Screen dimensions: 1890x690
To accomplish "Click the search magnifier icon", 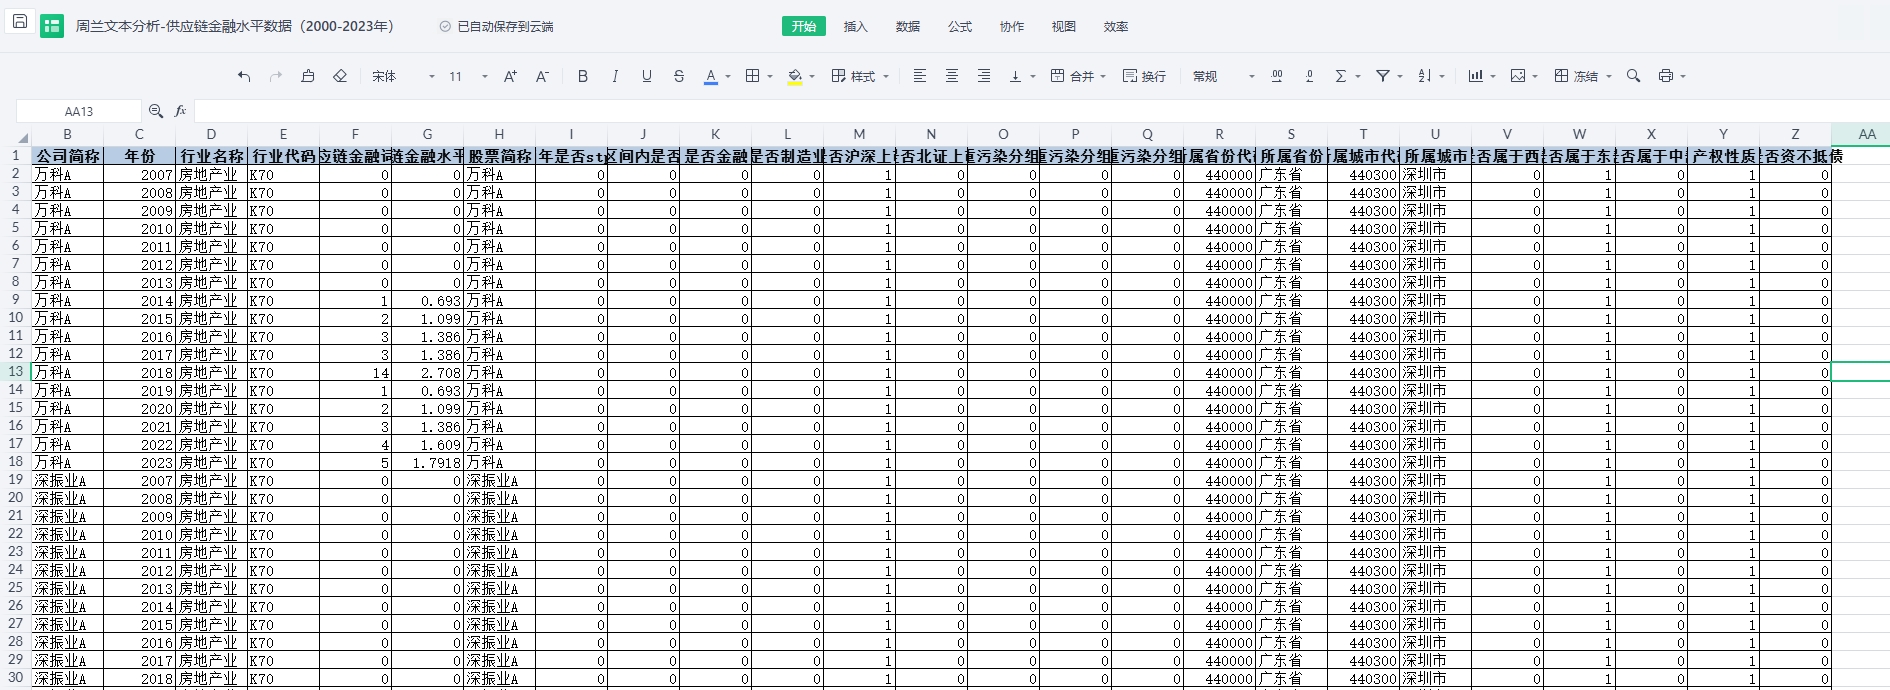I will tap(1633, 76).
